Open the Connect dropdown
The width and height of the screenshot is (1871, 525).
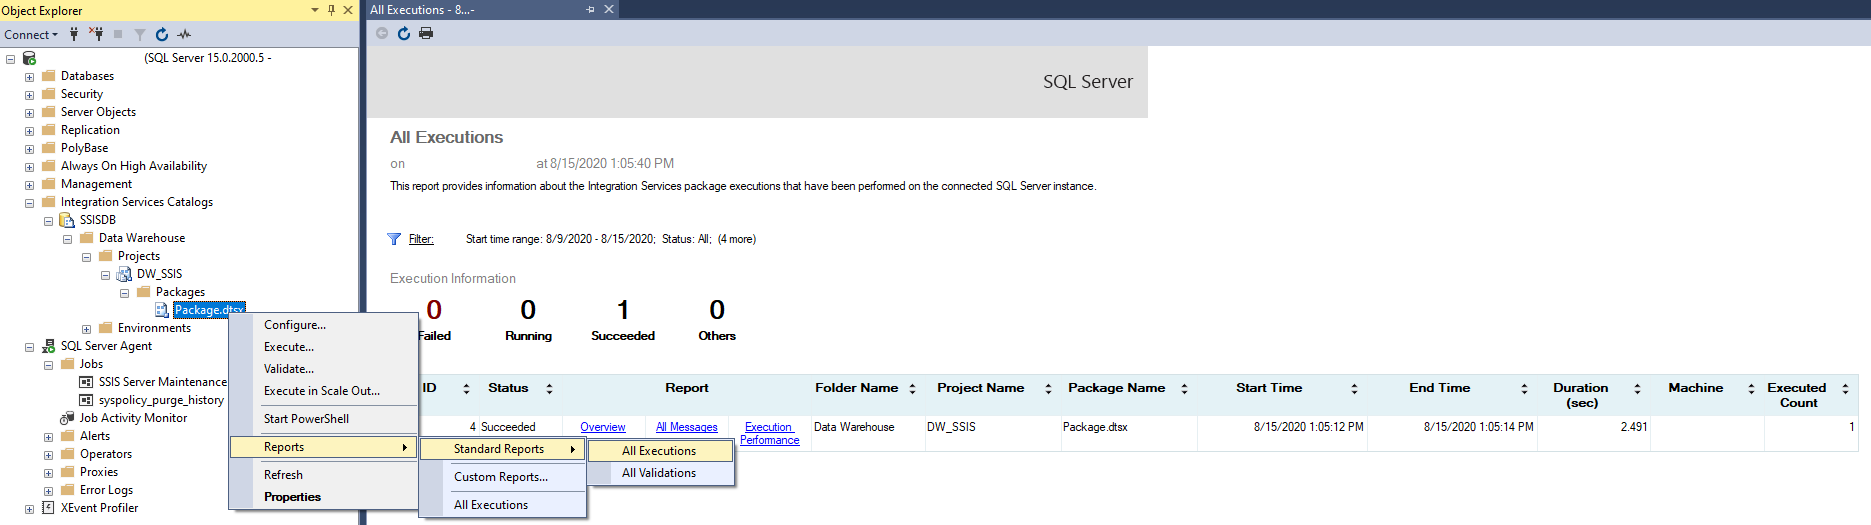point(31,34)
